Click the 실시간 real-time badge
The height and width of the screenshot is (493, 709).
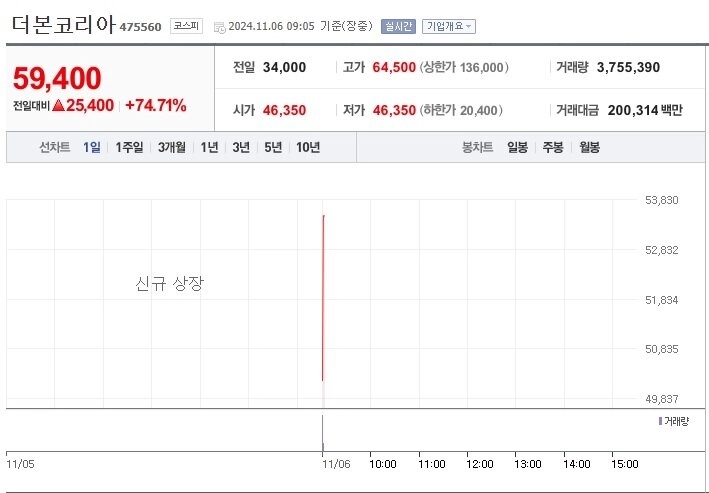(397, 27)
